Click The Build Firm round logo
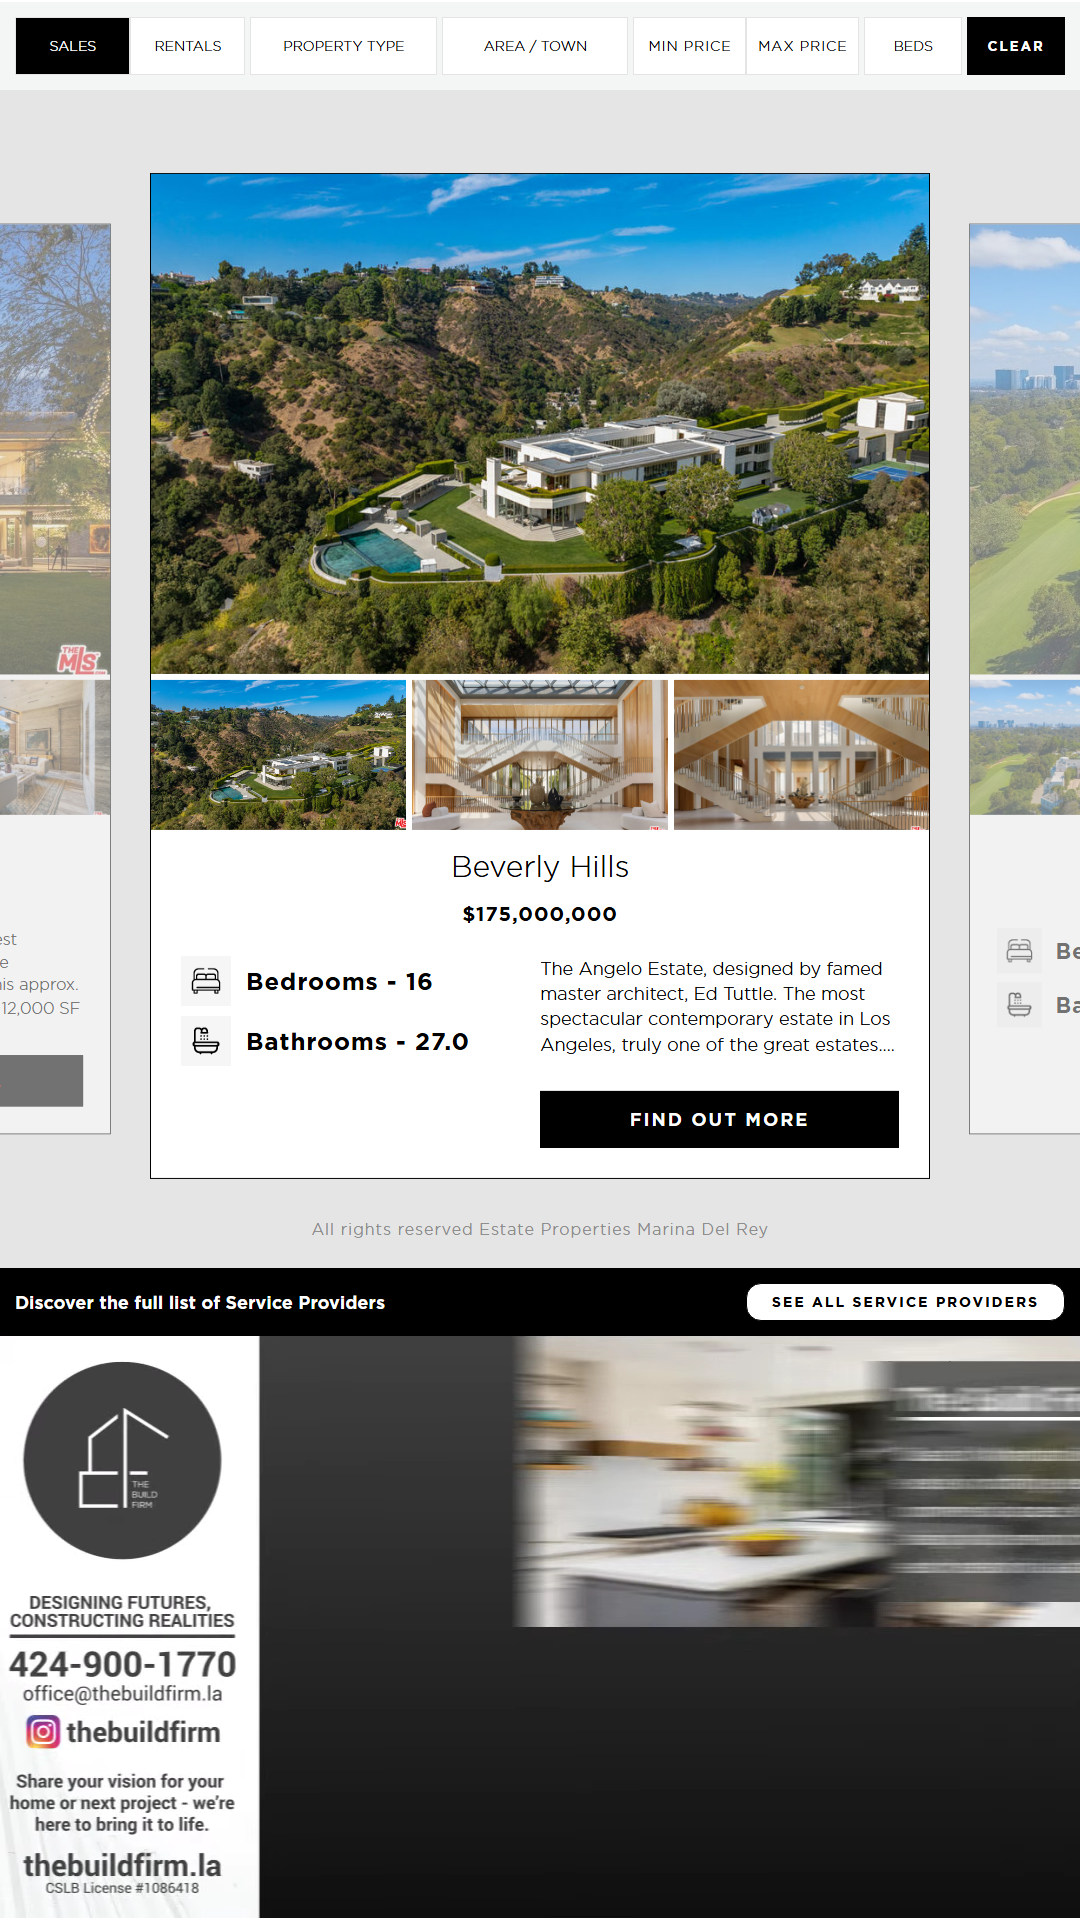The width and height of the screenshot is (1080, 1920). pos(122,1460)
